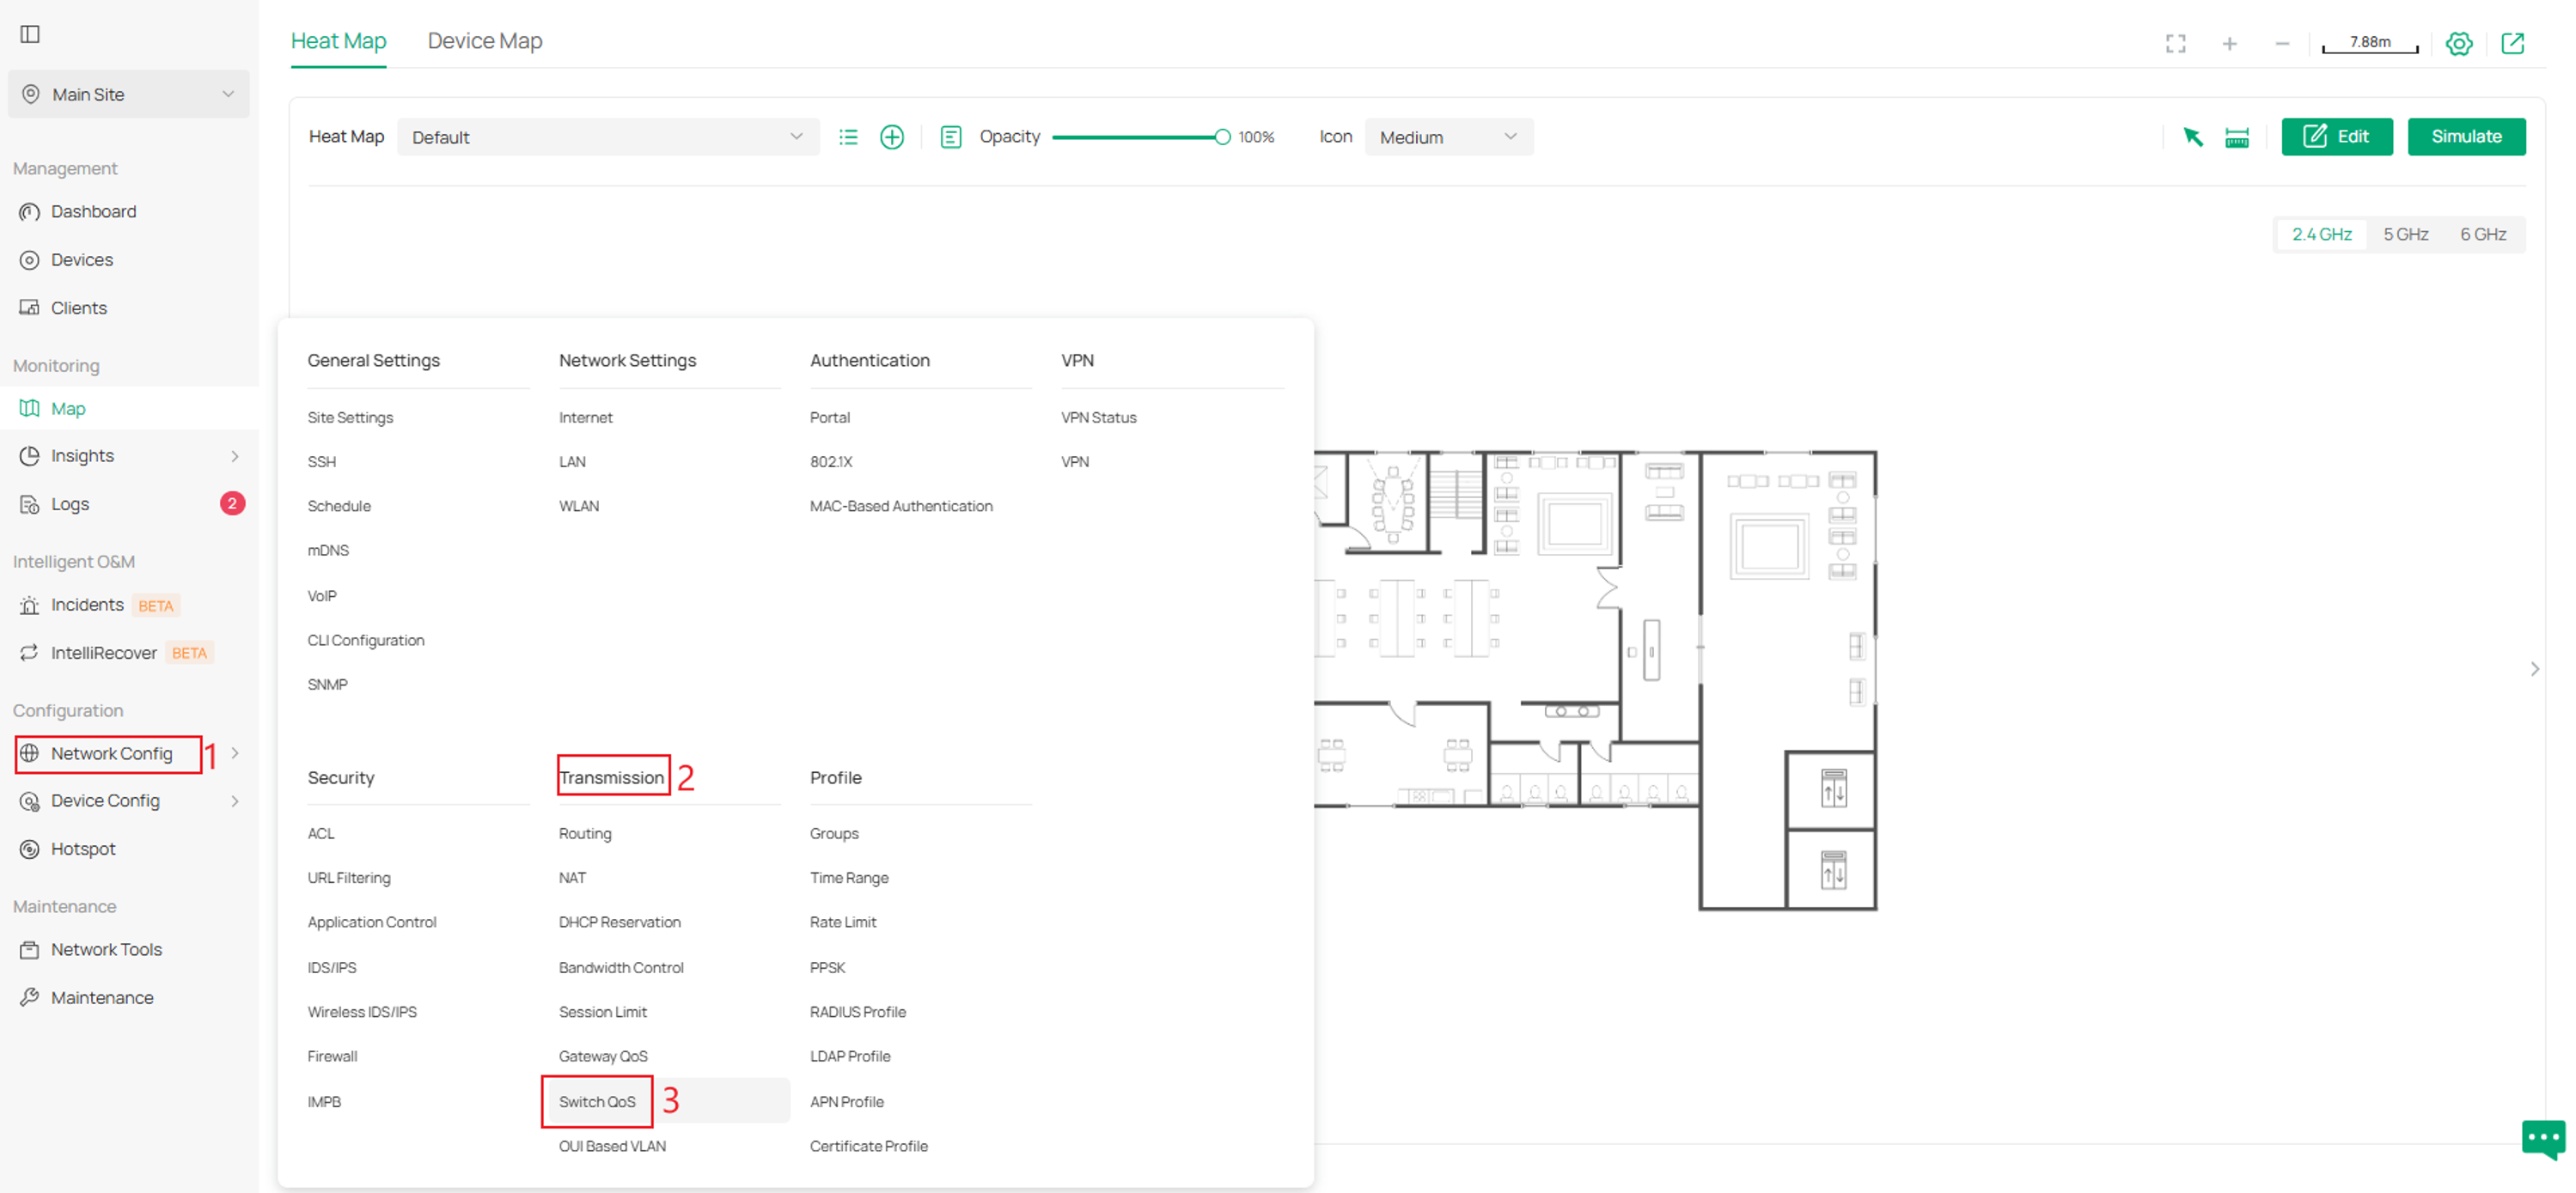The width and height of the screenshot is (2576, 1193).
Task: Open DHCP Reservation link
Action: click(620, 923)
